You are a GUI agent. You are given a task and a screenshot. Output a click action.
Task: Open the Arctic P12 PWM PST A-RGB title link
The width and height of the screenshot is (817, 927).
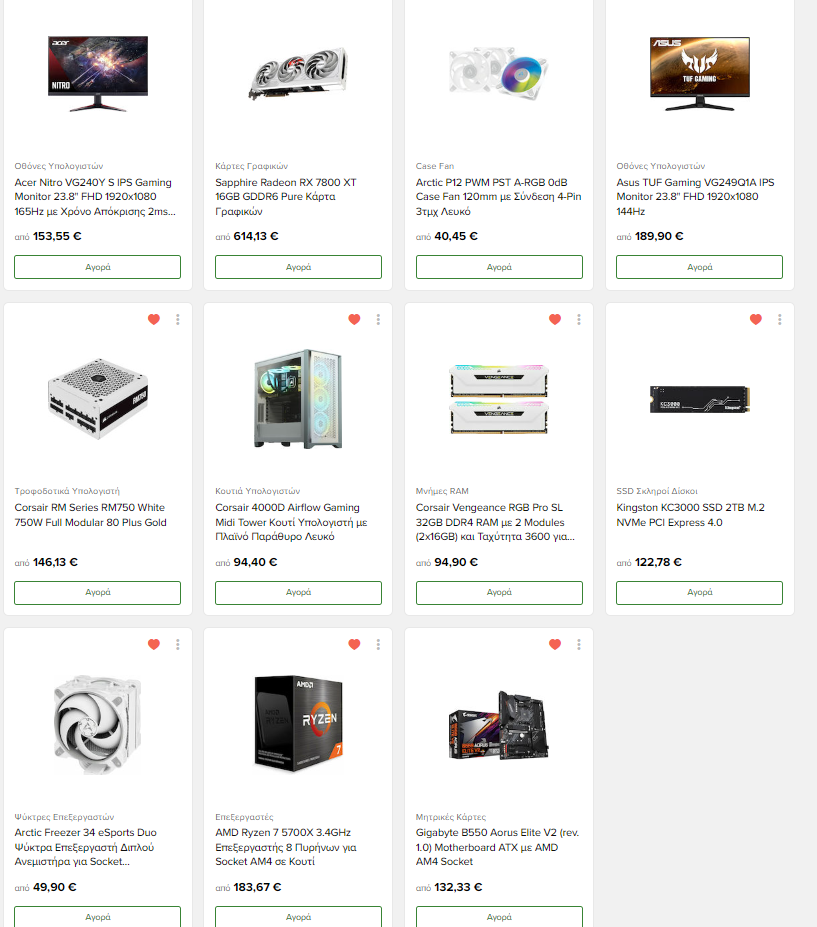[498, 197]
